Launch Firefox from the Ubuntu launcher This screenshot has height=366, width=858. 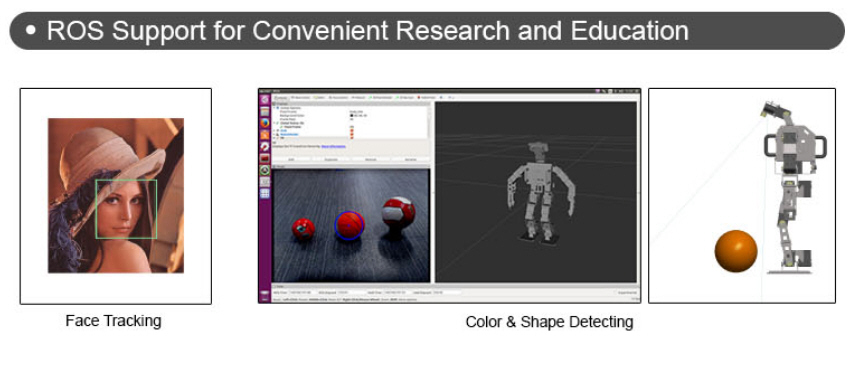click(x=265, y=123)
